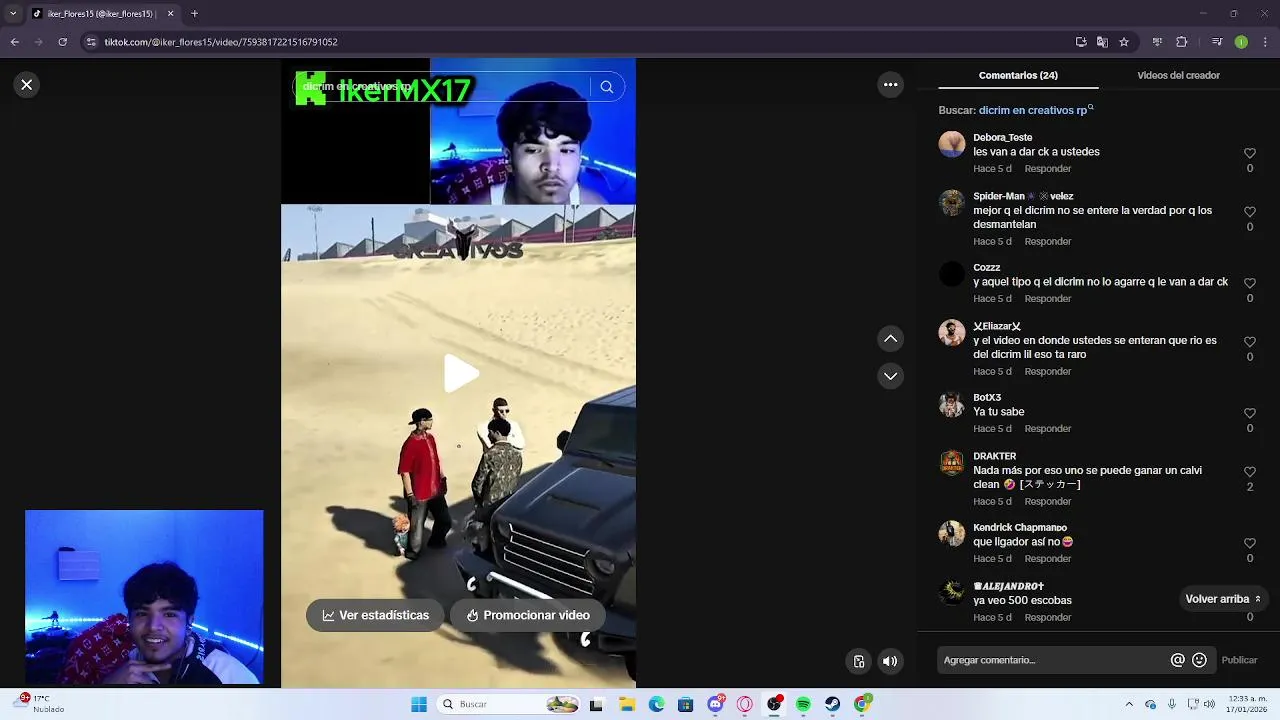Like Cozzz's comment
This screenshot has height=720, width=1280.
pos(1250,283)
